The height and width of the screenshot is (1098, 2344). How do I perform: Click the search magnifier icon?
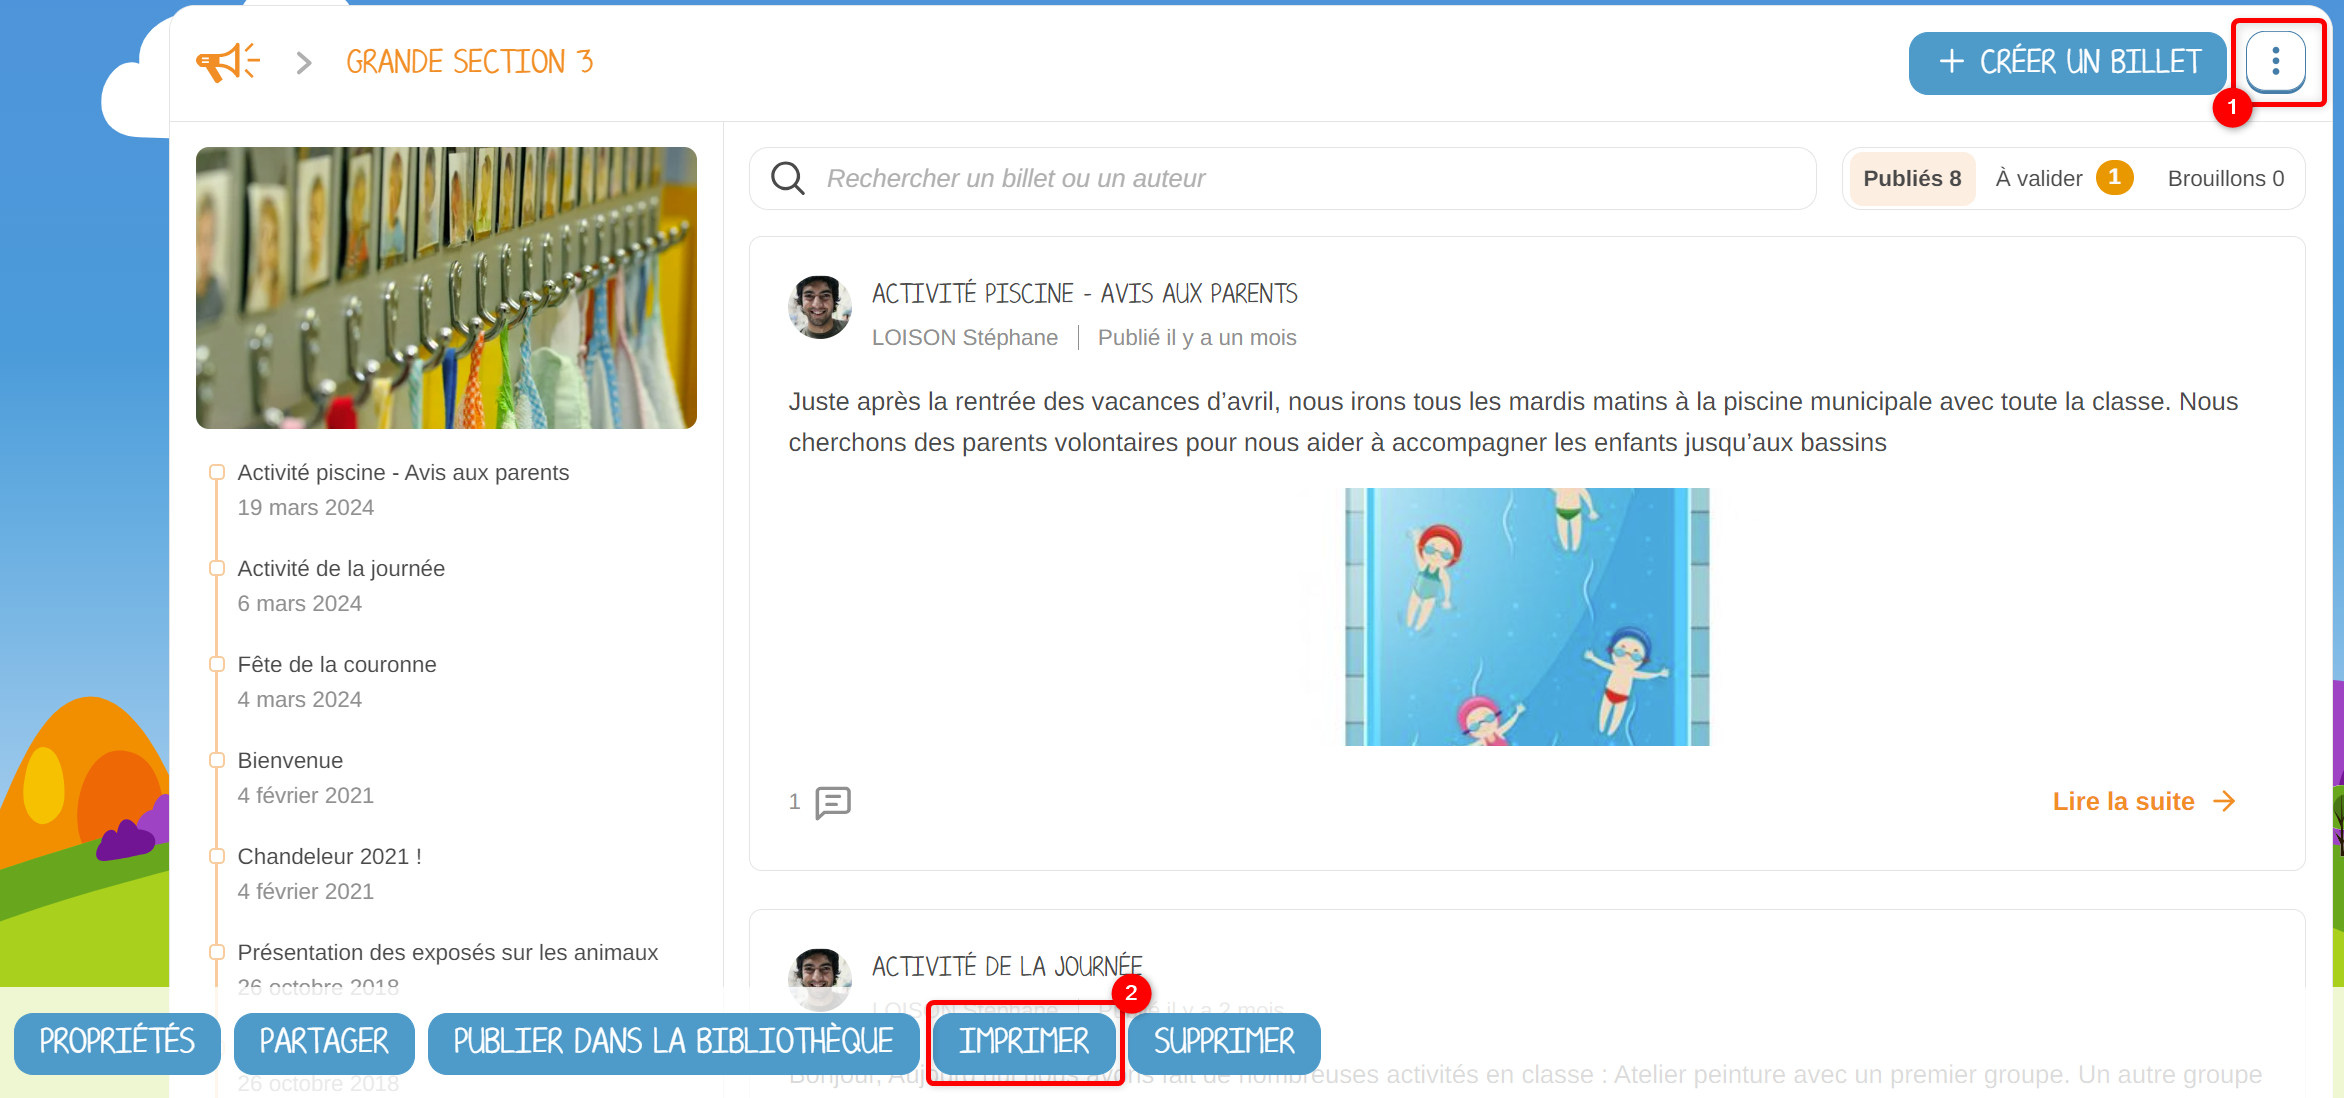[x=788, y=179]
